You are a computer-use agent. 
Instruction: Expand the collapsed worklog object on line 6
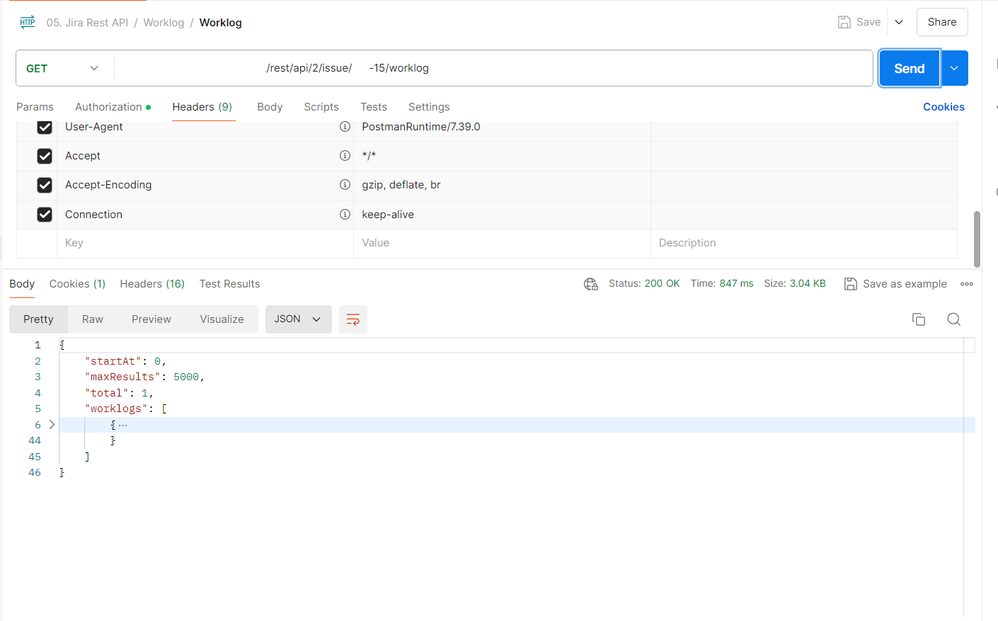[52, 424]
